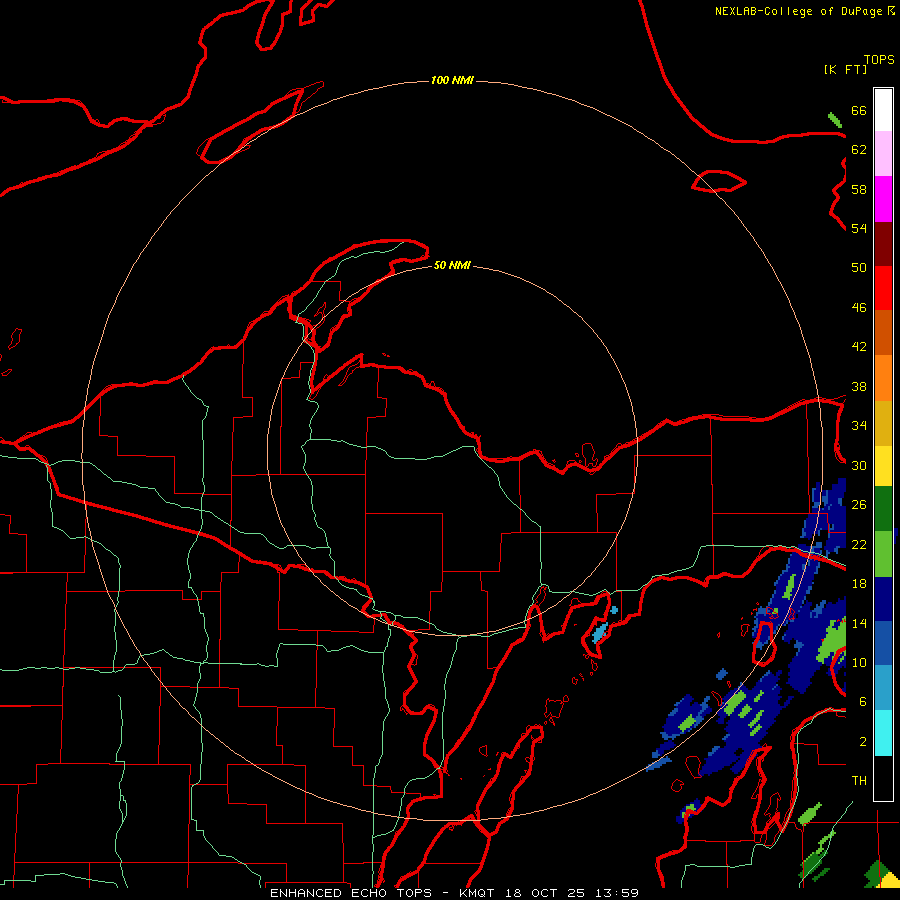Viewport: 900px width, 900px height.
Task: Click the 14 value on the legend scale
Action: [859, 623]
